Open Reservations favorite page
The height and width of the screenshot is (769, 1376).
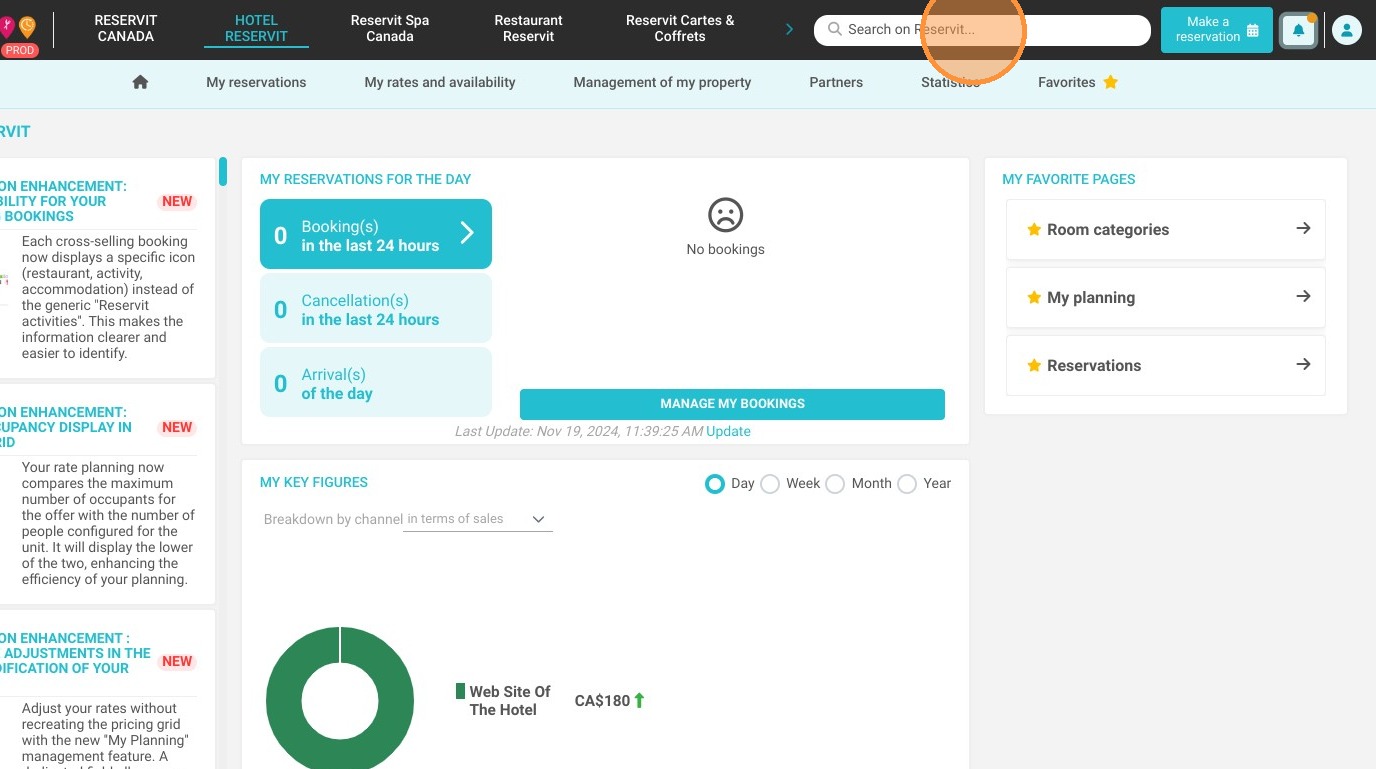tap(1166, 365)
